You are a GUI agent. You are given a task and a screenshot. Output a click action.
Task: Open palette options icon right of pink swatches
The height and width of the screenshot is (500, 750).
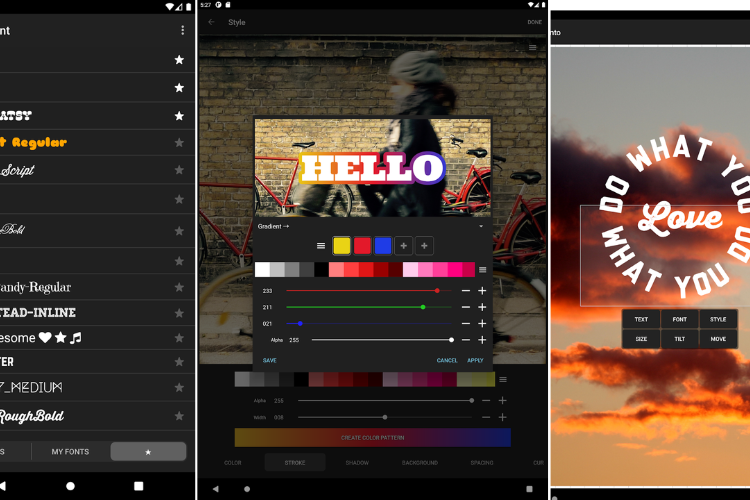pos(483,270)
